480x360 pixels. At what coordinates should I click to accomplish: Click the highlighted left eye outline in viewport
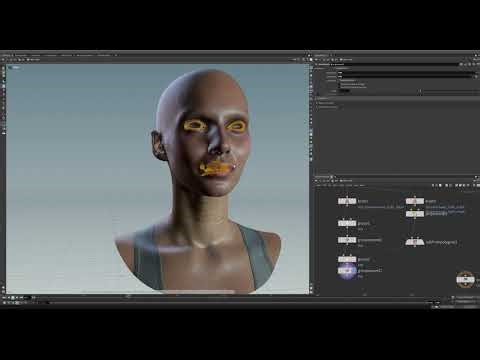coord(195,125)
